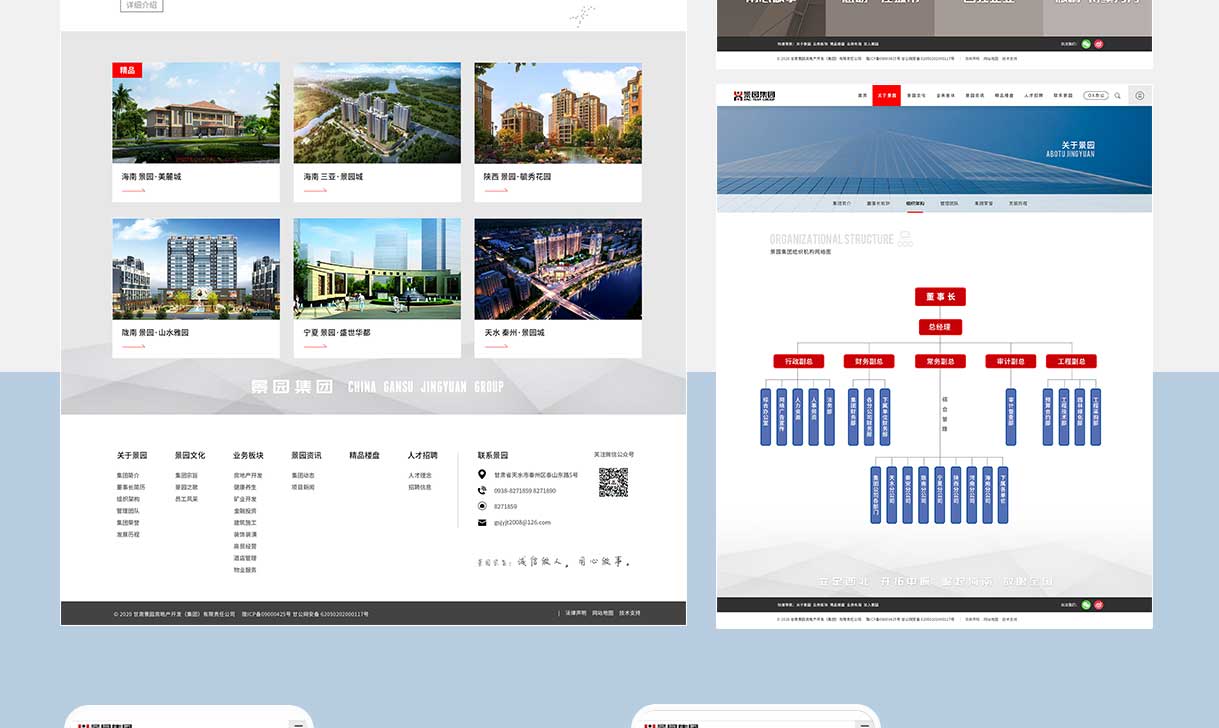The height and width of the screenshot is (728, 1219).
Task: Select the 联系景园 item in the top navigation
Action: pos(1063,96)
